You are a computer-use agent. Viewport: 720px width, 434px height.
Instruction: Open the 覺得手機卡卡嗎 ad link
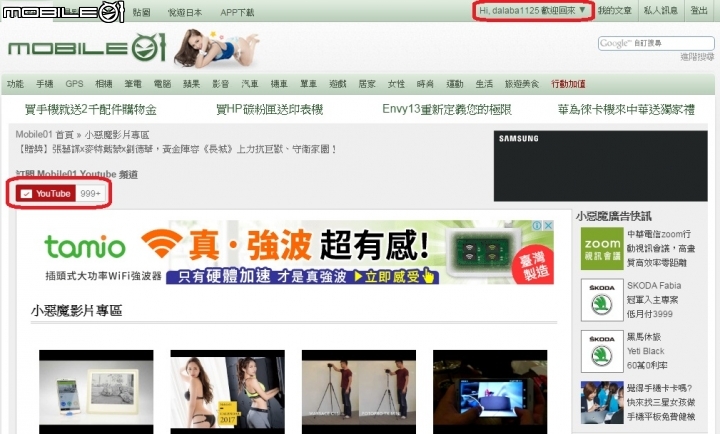coord(661,403)
